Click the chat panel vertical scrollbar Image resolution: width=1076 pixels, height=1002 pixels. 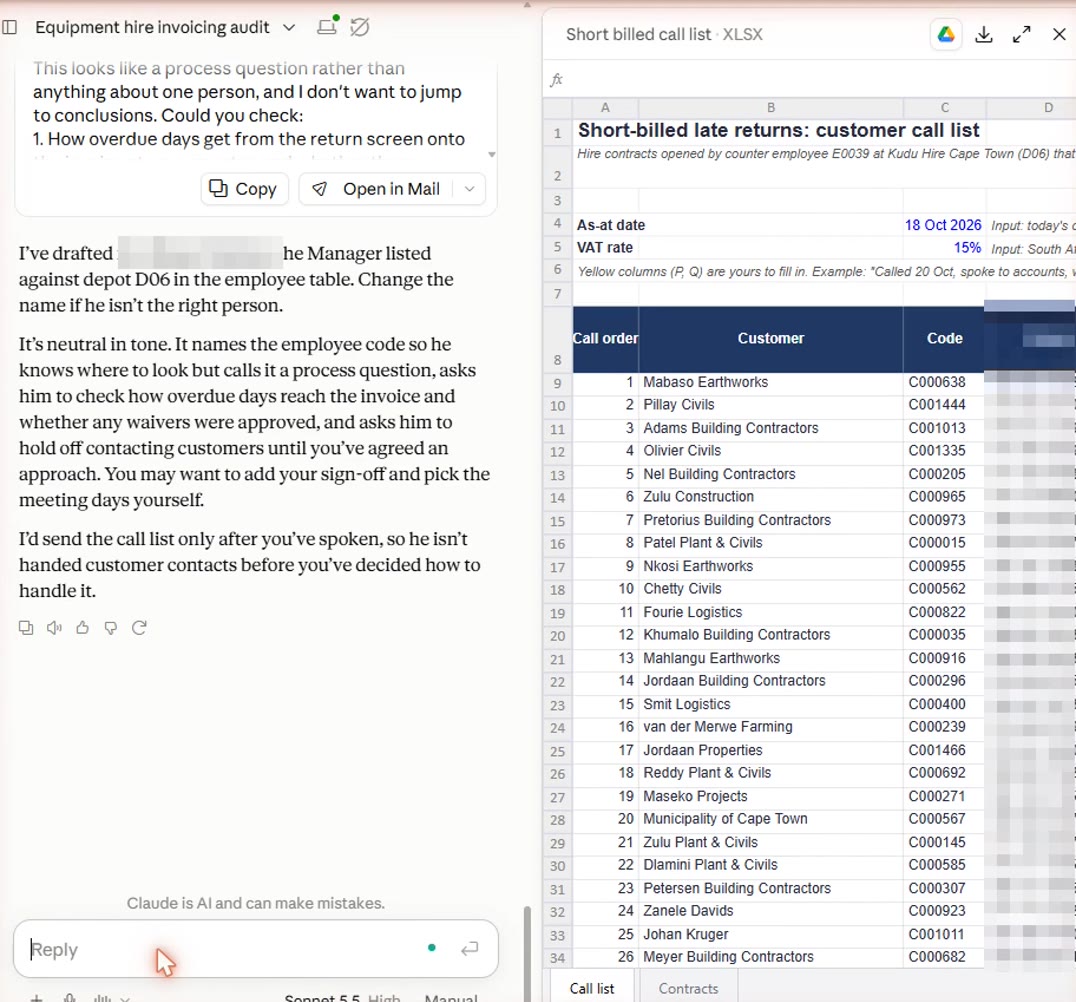(x=527, y=953)
